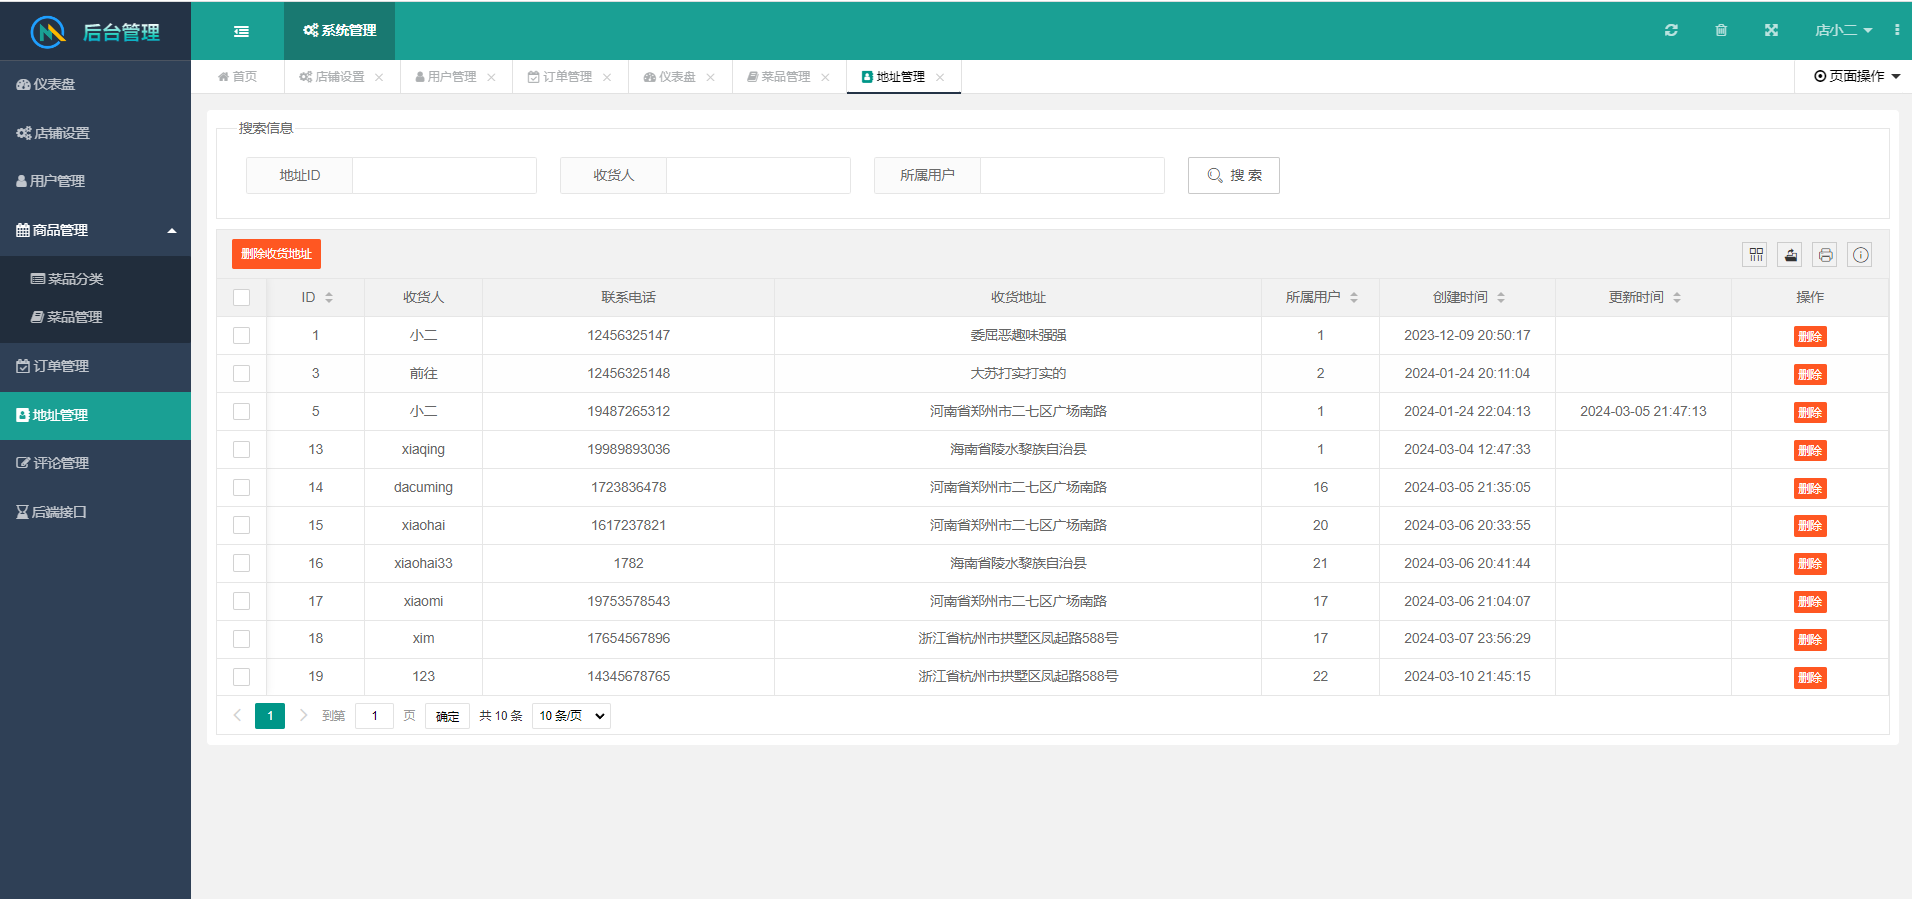This screenshot has height=899, width=1912.
Task: Close the 用户管理 tab
Action: (491, 77)
